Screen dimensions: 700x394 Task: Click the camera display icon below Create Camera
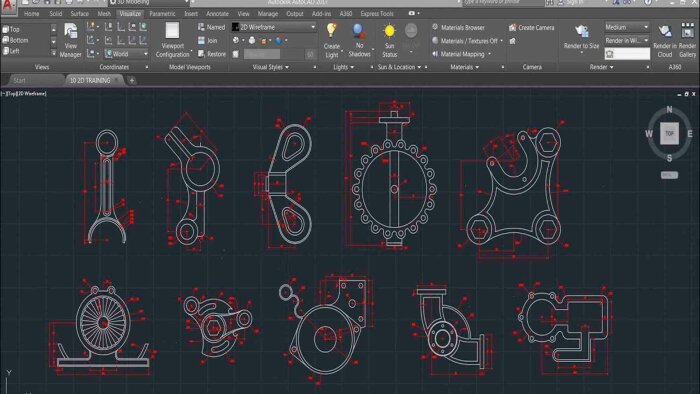tap(512, 41)
